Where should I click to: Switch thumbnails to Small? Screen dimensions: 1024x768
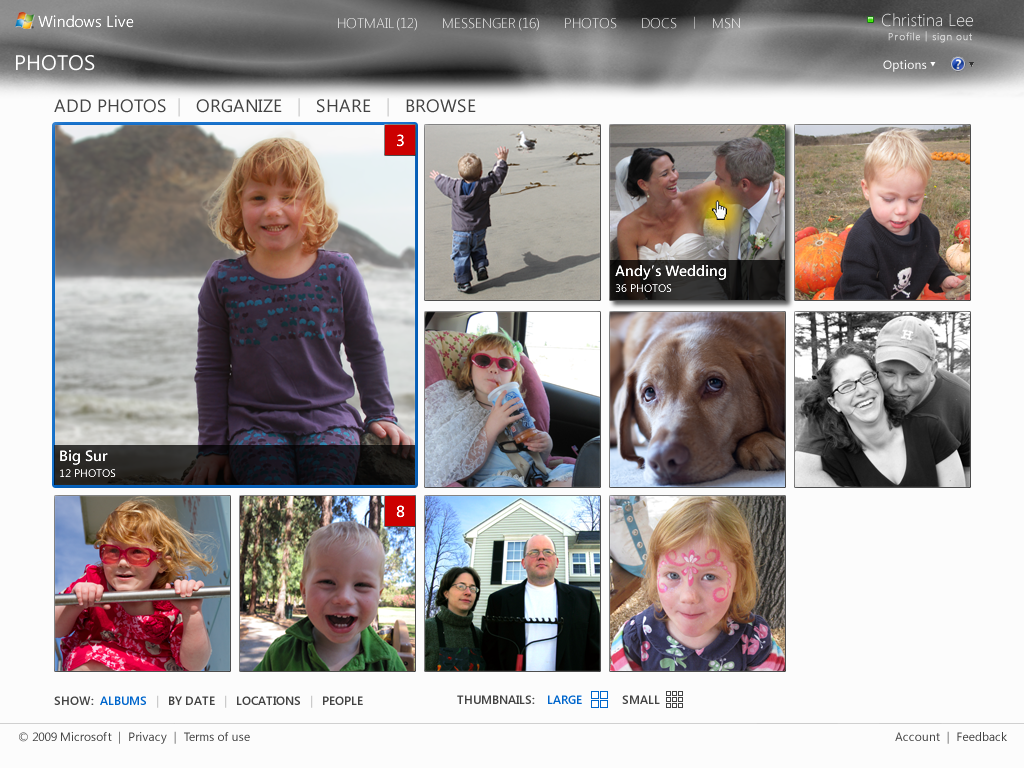pos(640,700)
